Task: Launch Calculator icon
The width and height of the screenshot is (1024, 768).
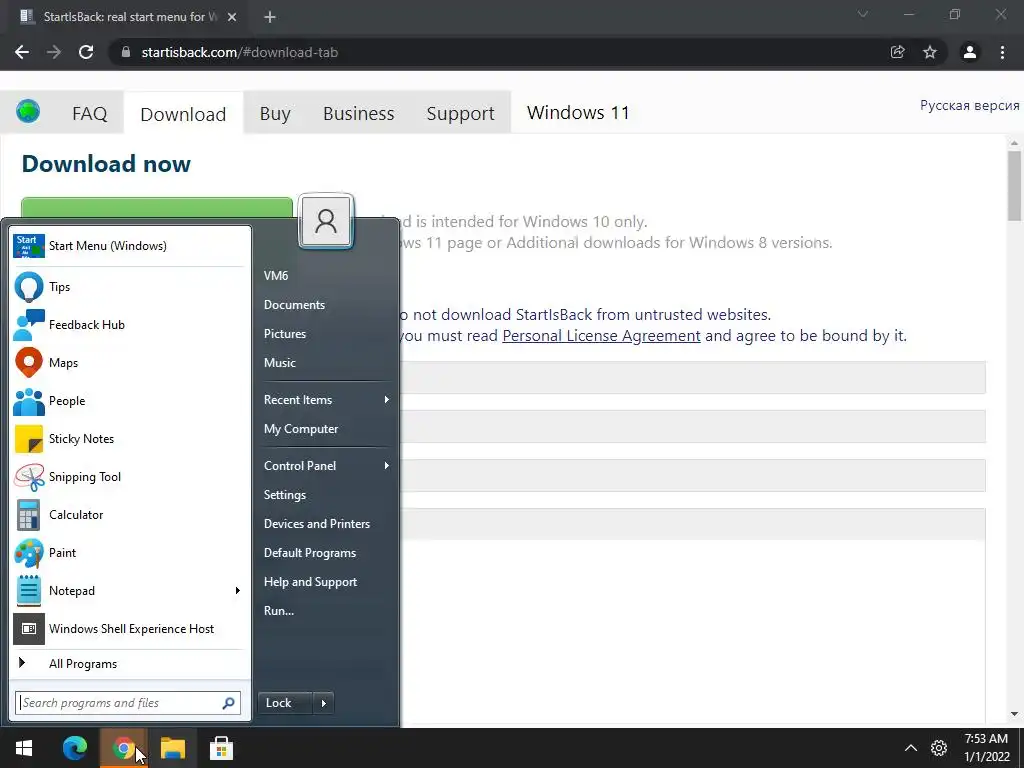Action: coord(29,515)
